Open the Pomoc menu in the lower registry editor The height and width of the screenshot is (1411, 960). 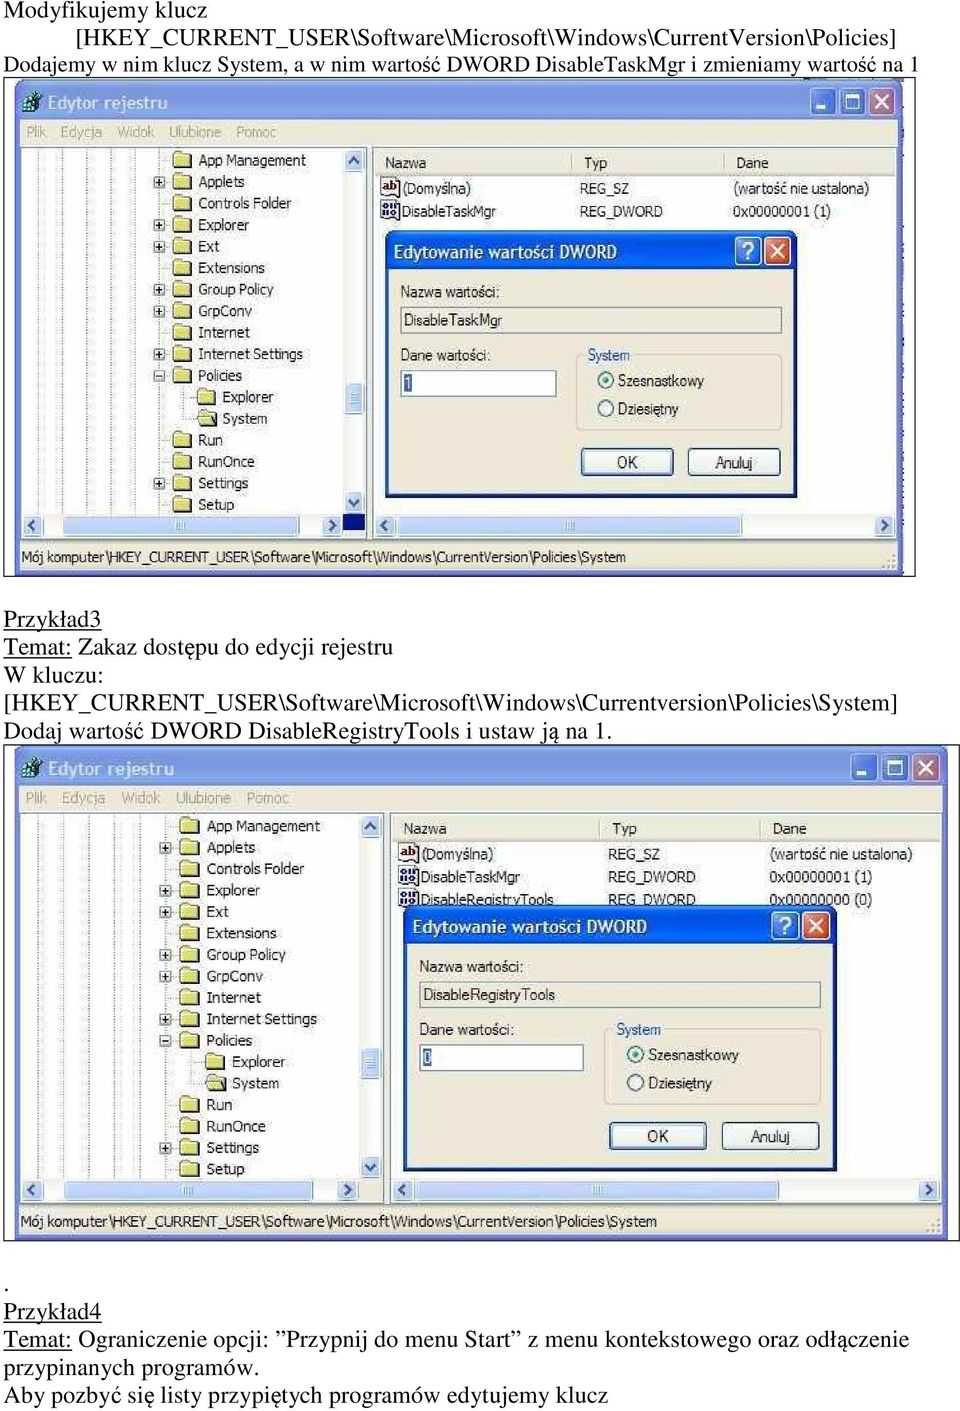[267, 798]
